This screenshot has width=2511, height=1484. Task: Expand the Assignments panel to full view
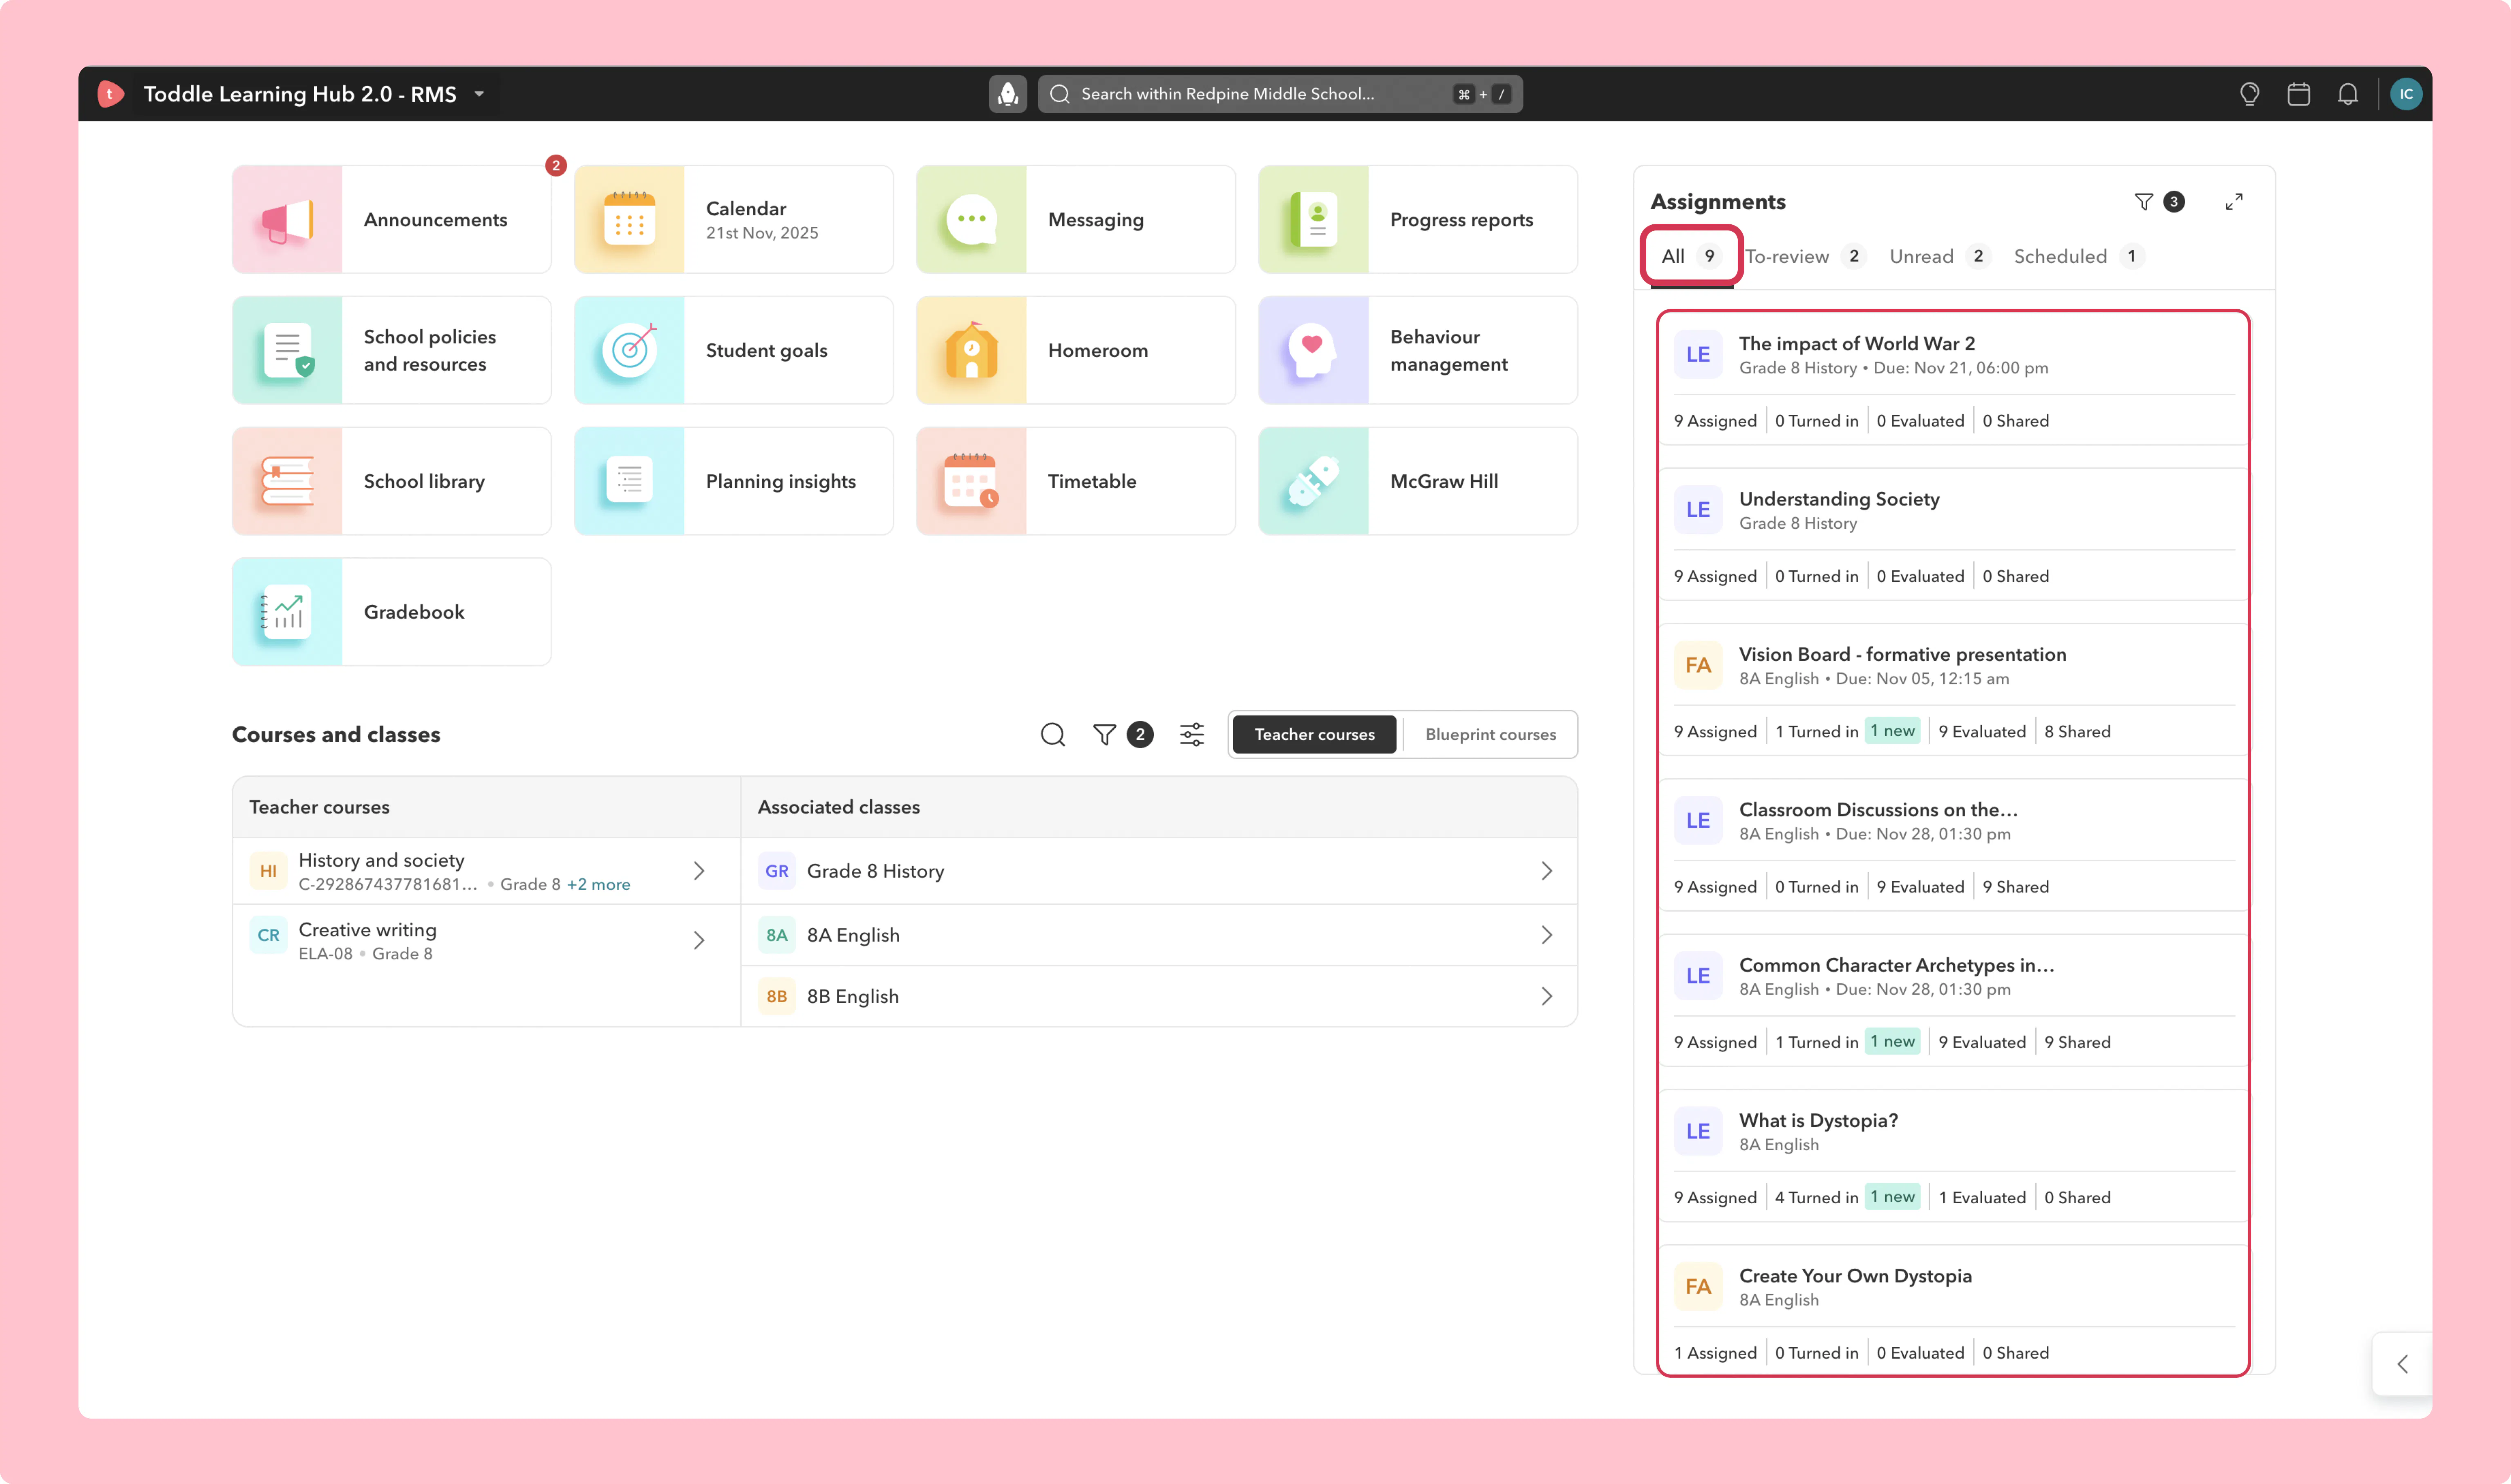tap(2233, 202)
